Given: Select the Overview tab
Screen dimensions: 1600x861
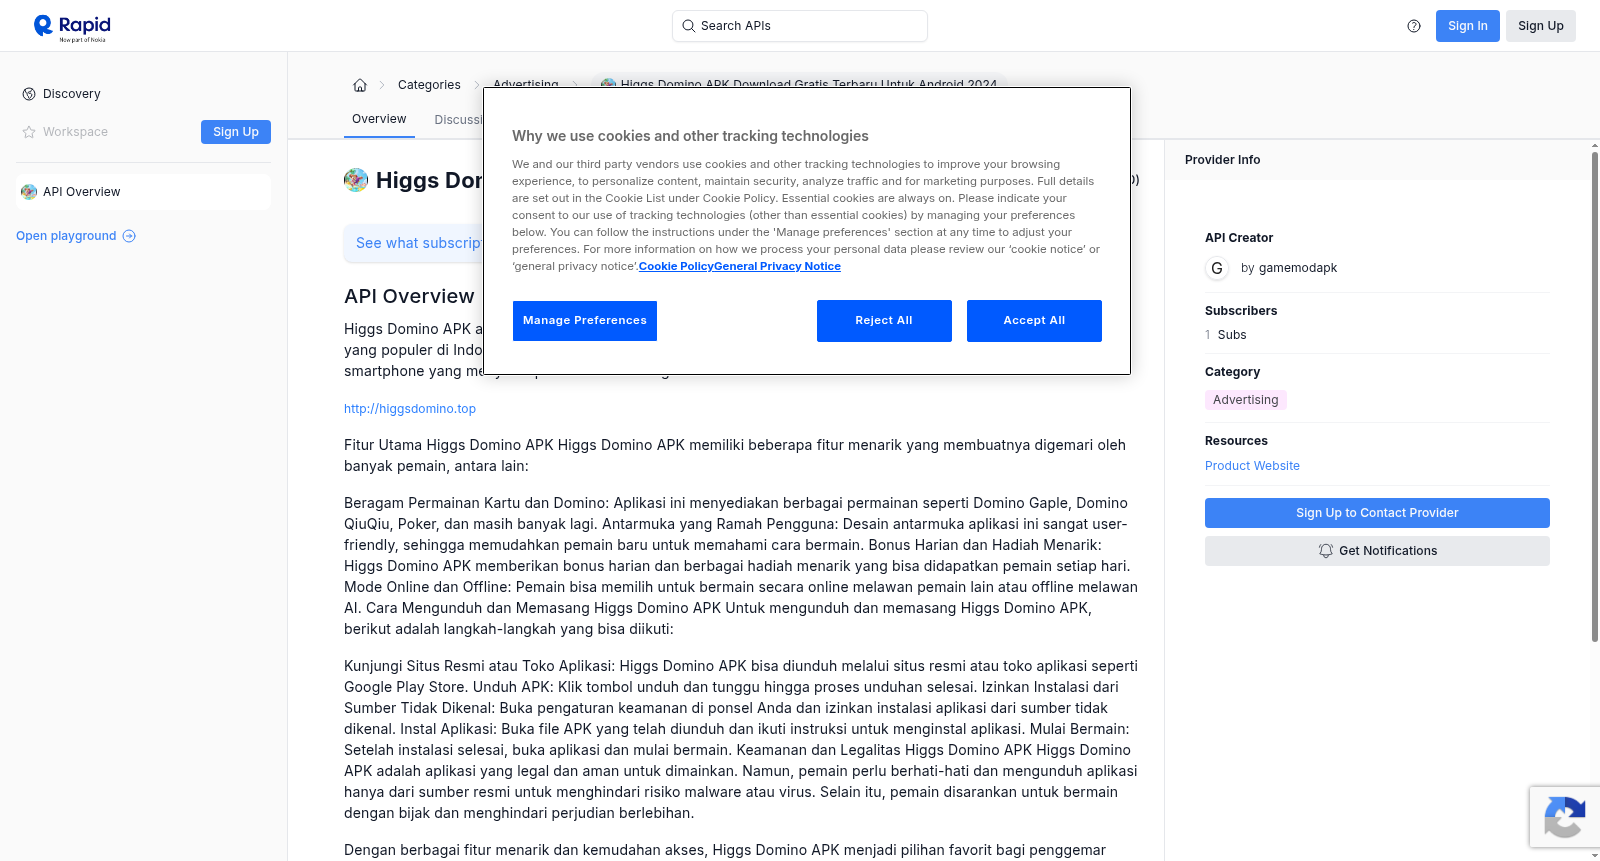Looking at the screenshot, I should click(x=379, y=119).
